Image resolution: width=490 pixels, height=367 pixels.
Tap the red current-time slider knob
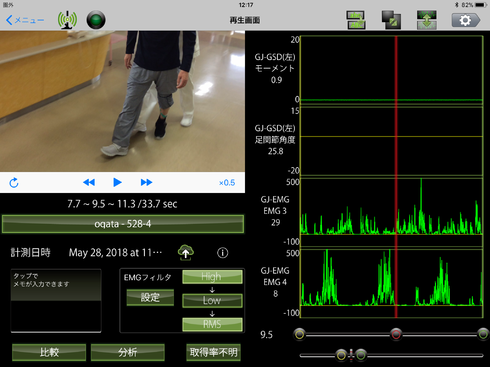396,334
